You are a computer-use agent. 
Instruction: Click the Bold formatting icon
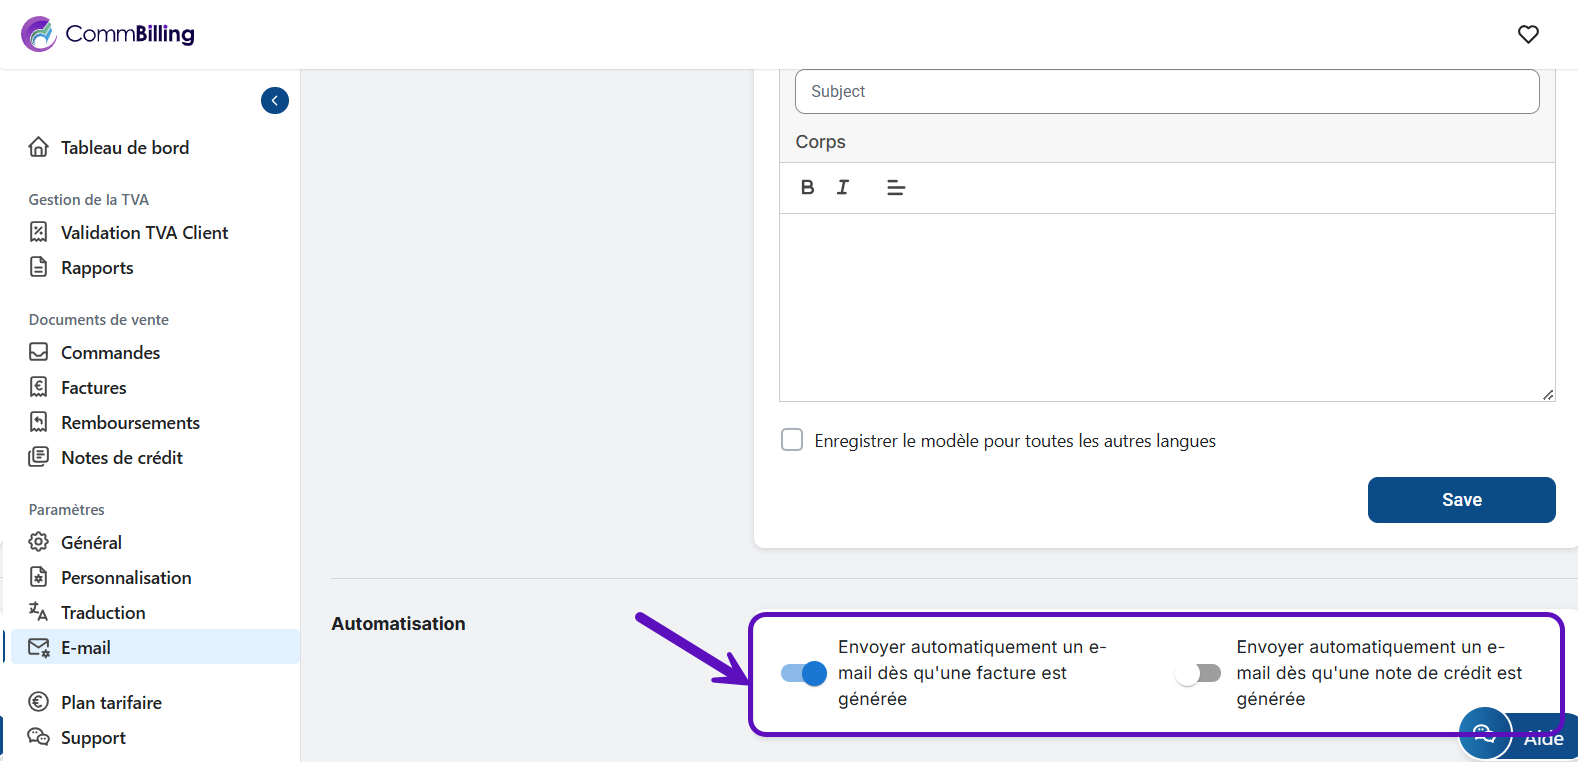pos(807,187)
